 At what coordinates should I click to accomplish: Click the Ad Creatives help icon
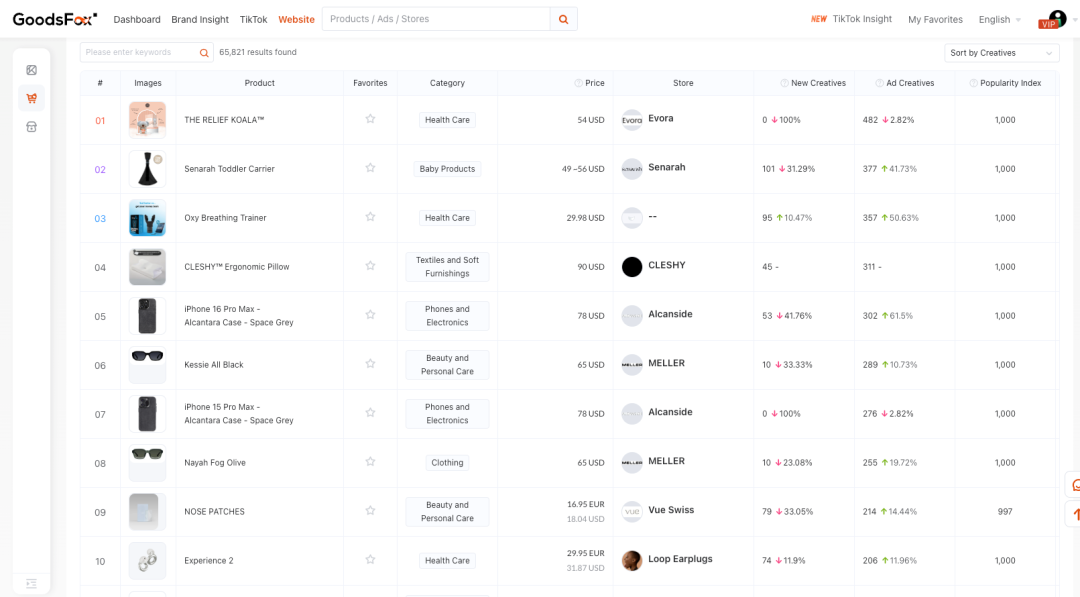click(880, 83)
